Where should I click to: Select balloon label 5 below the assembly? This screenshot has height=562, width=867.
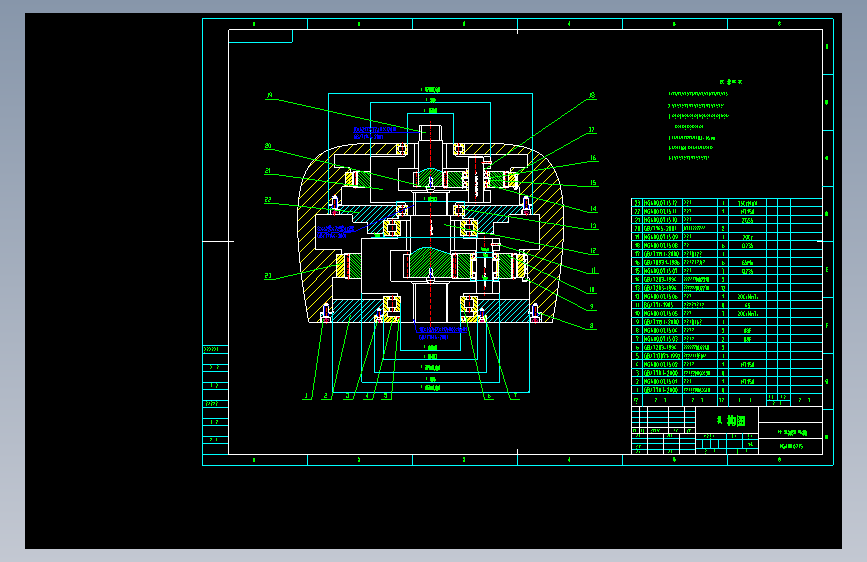pyautogui.click(x=385, y=396)
